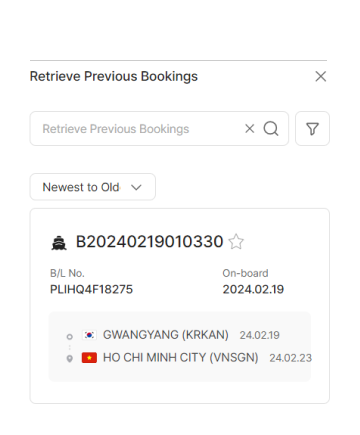Click the origin circle marker icon
Viewport: 360px width, 435px height.
[x=70, y=337]
